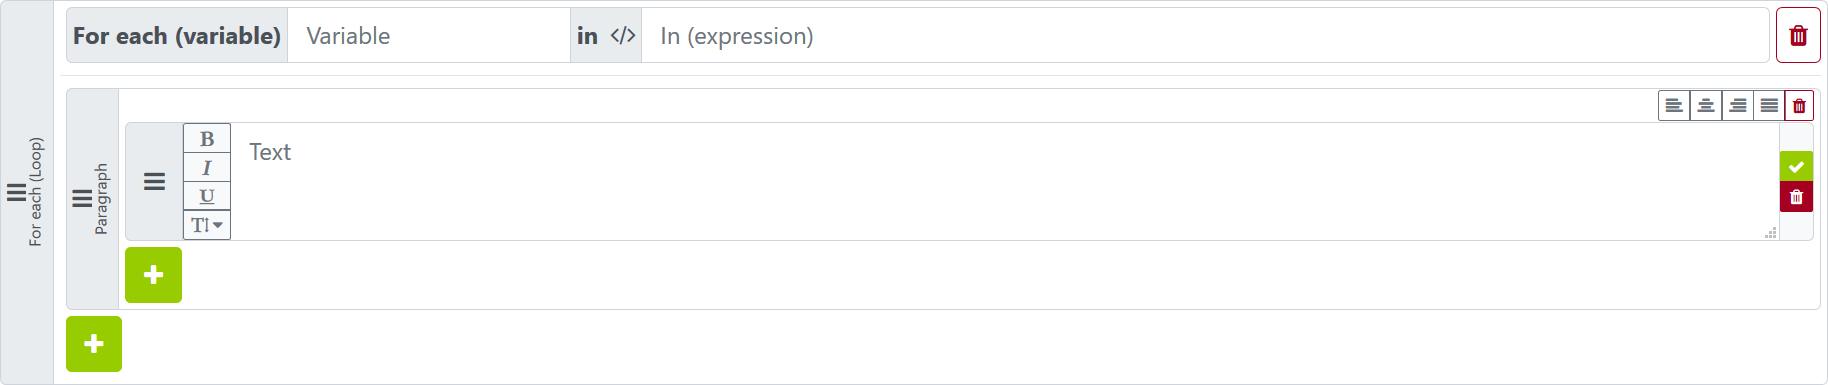This screenshot has width=1828, height=385.
Task: Align paragraph text right
Action: tap(1738, 105)
